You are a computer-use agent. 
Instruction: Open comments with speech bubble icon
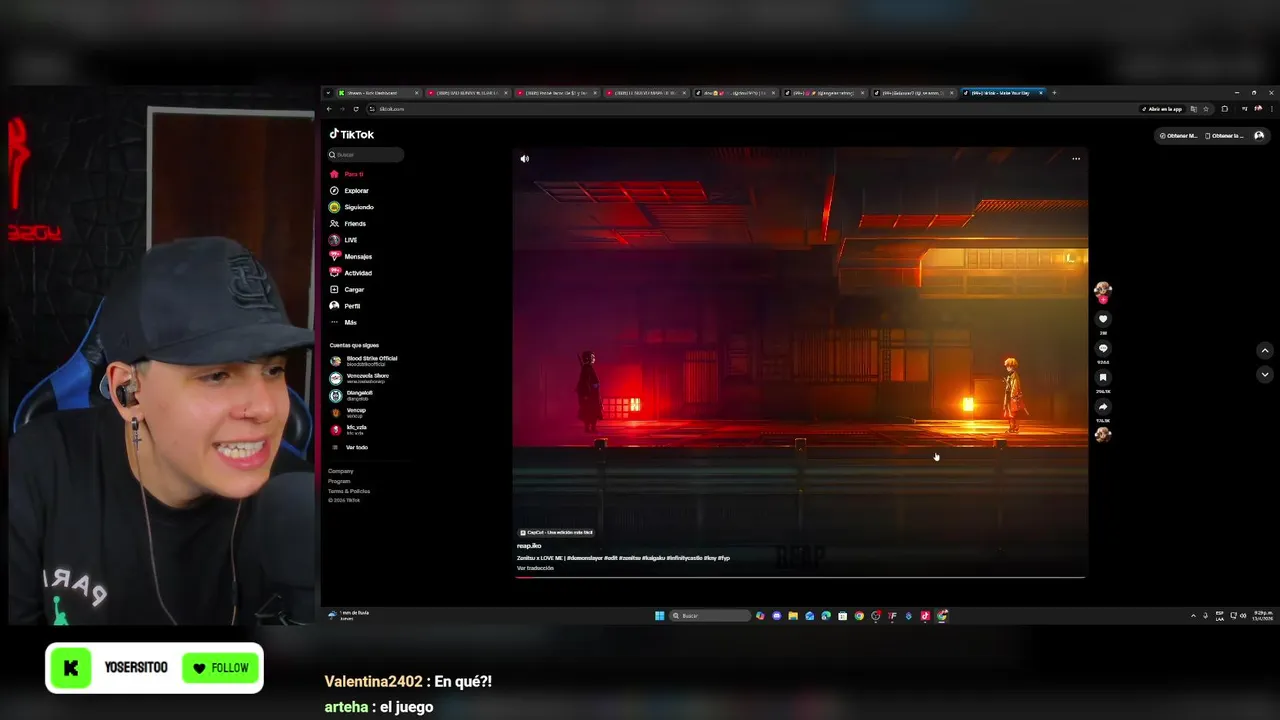(x=1103, y=348)
